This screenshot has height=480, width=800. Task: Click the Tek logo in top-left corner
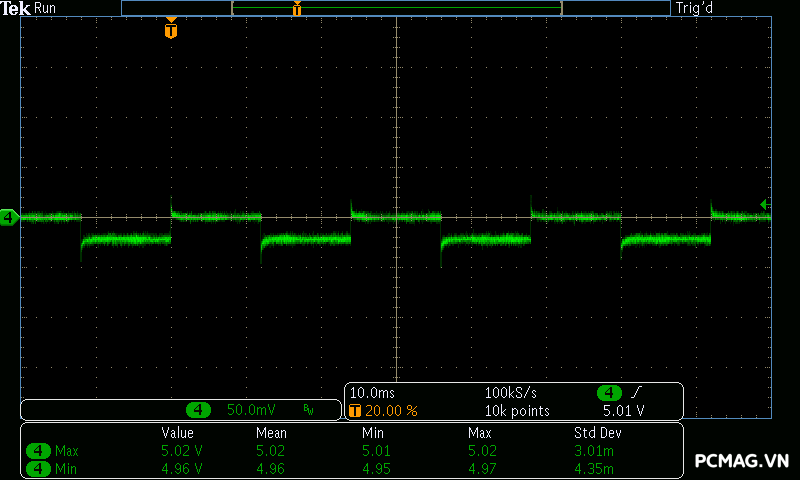(x=16, y=8)
